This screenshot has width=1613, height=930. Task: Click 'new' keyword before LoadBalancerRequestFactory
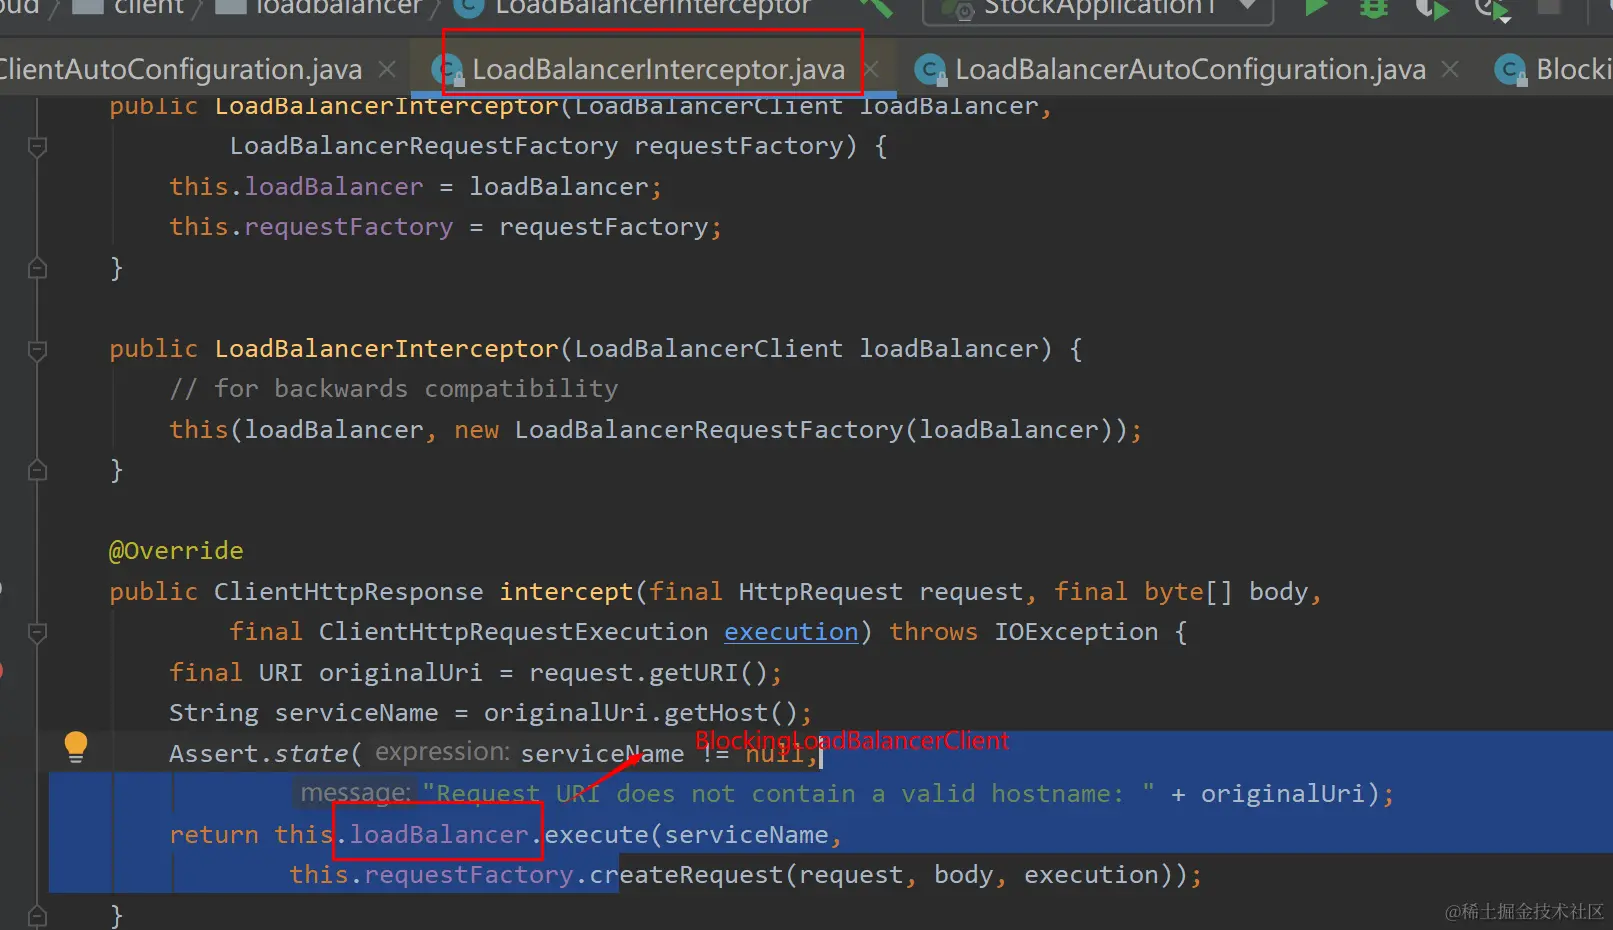477,430
